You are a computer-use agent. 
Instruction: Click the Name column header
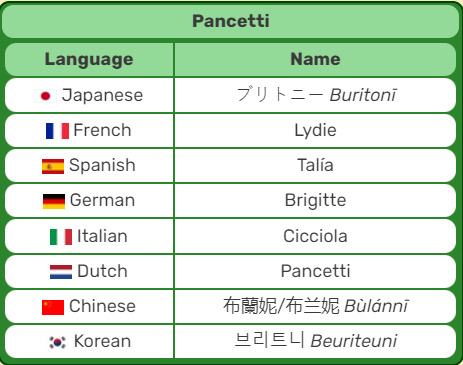pos(315,59)
